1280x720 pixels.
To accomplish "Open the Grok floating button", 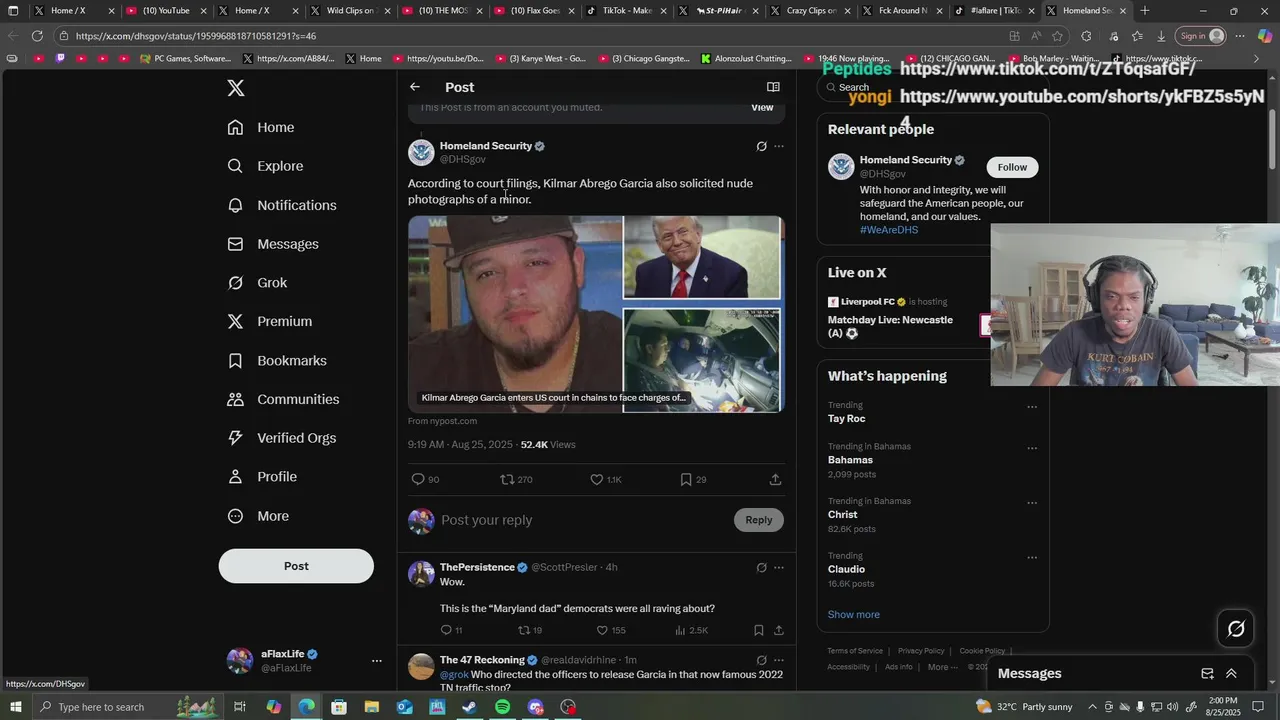I will pos(1236,628).
